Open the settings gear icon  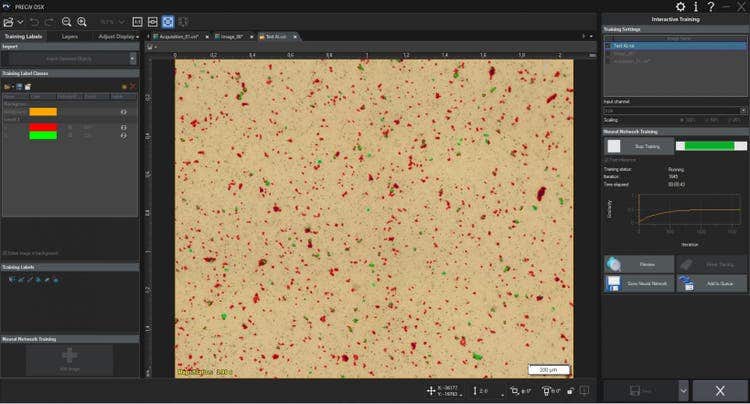point(681,7)
